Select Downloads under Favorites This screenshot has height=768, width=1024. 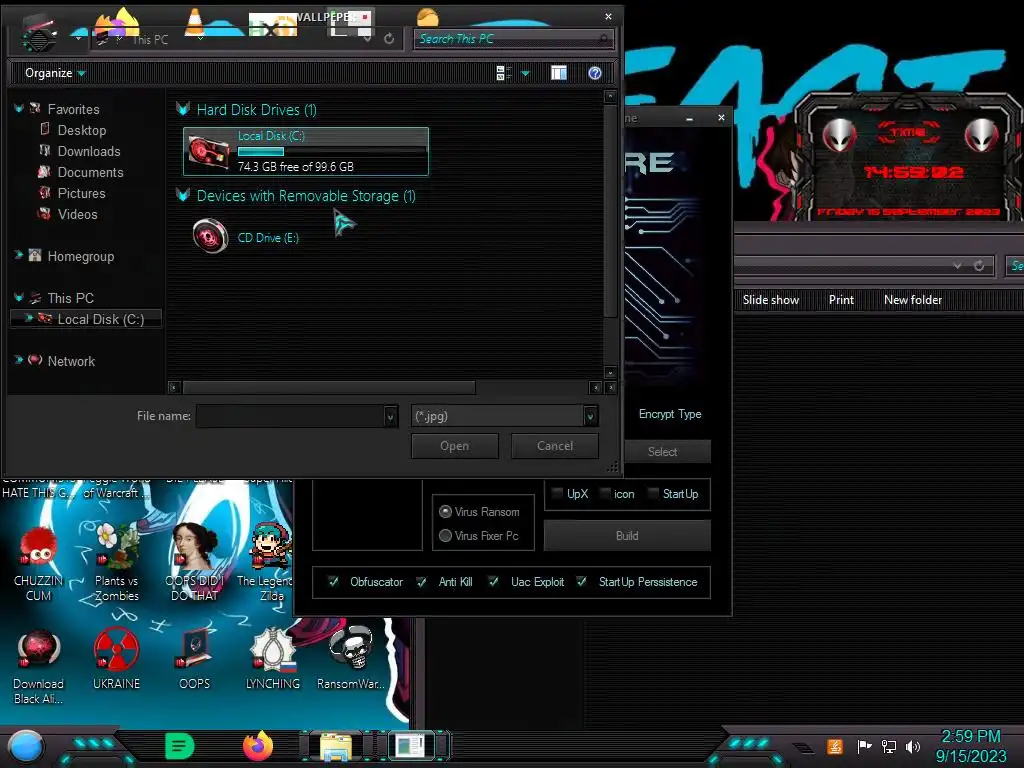[x=89, y=152]
